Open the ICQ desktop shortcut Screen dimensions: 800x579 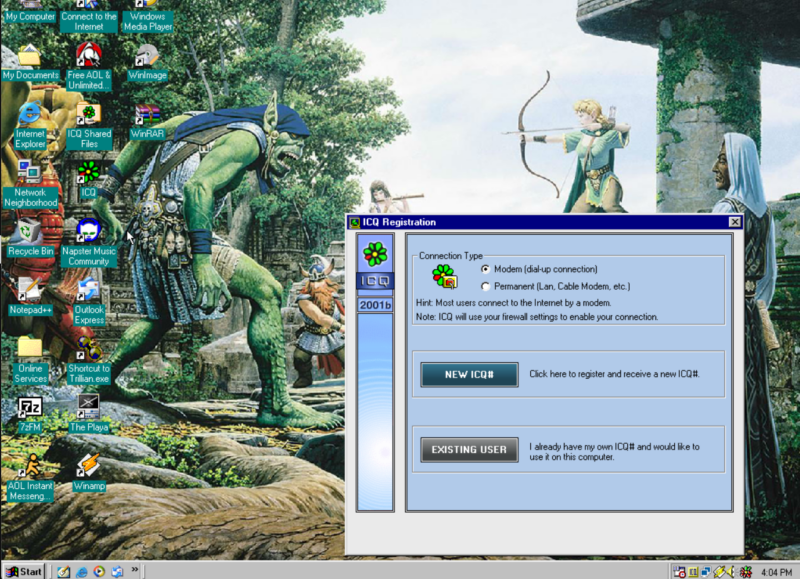89,173
